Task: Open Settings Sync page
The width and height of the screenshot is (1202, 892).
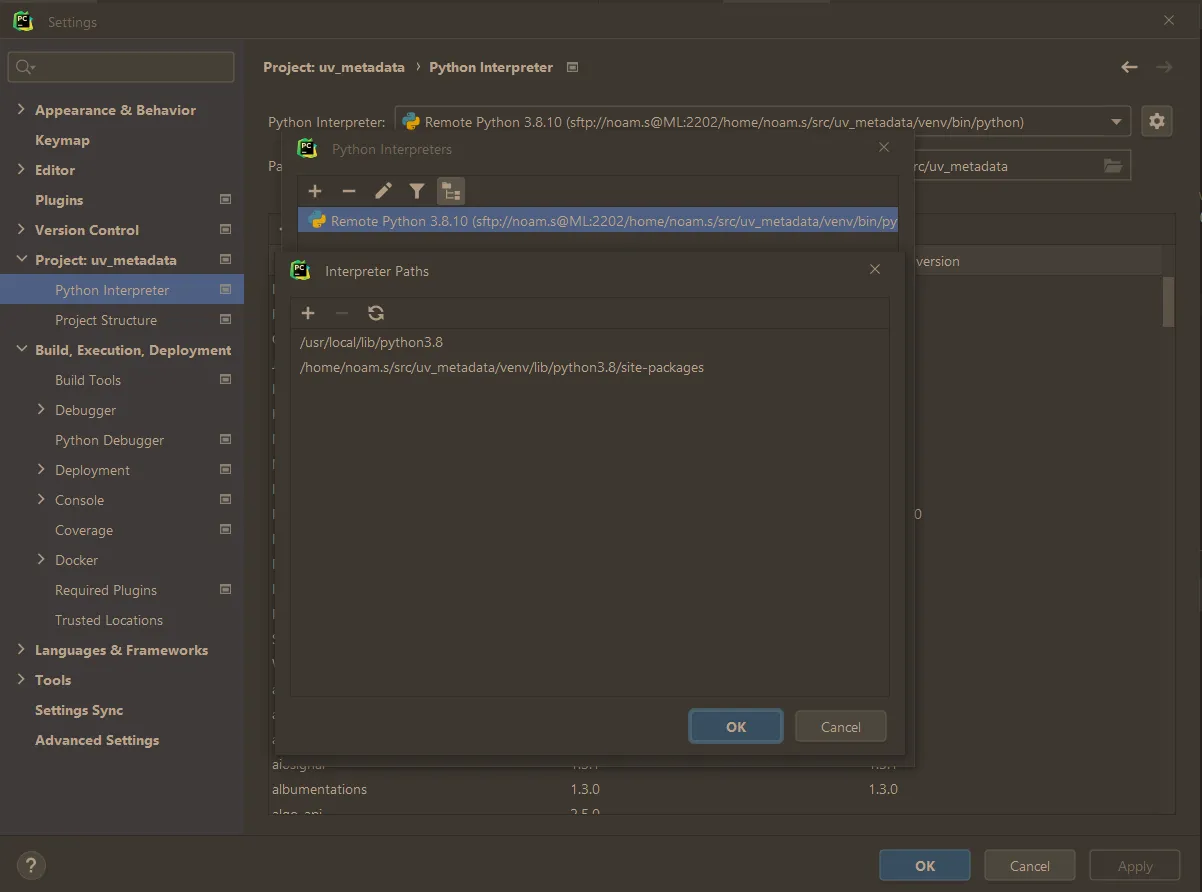Action: (79, 710)
